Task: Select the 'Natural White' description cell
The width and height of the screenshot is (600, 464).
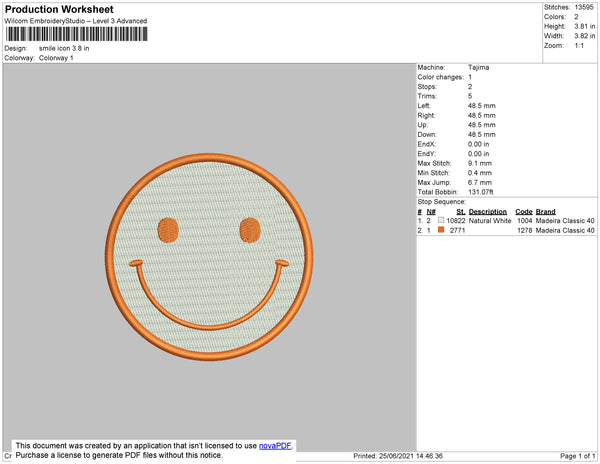Action: tap(490, 221)
